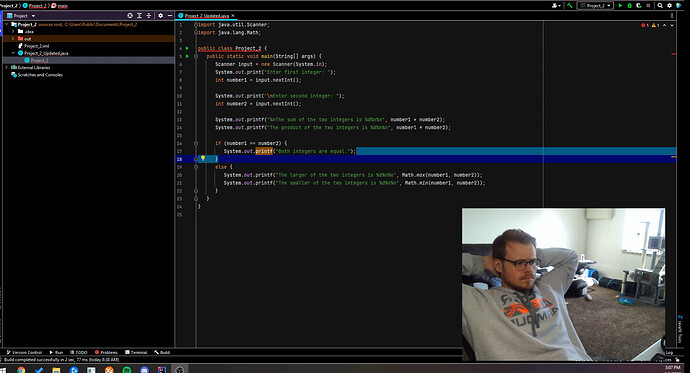
Task: Hide the Project tool window with minus
Action: (170, 15)
